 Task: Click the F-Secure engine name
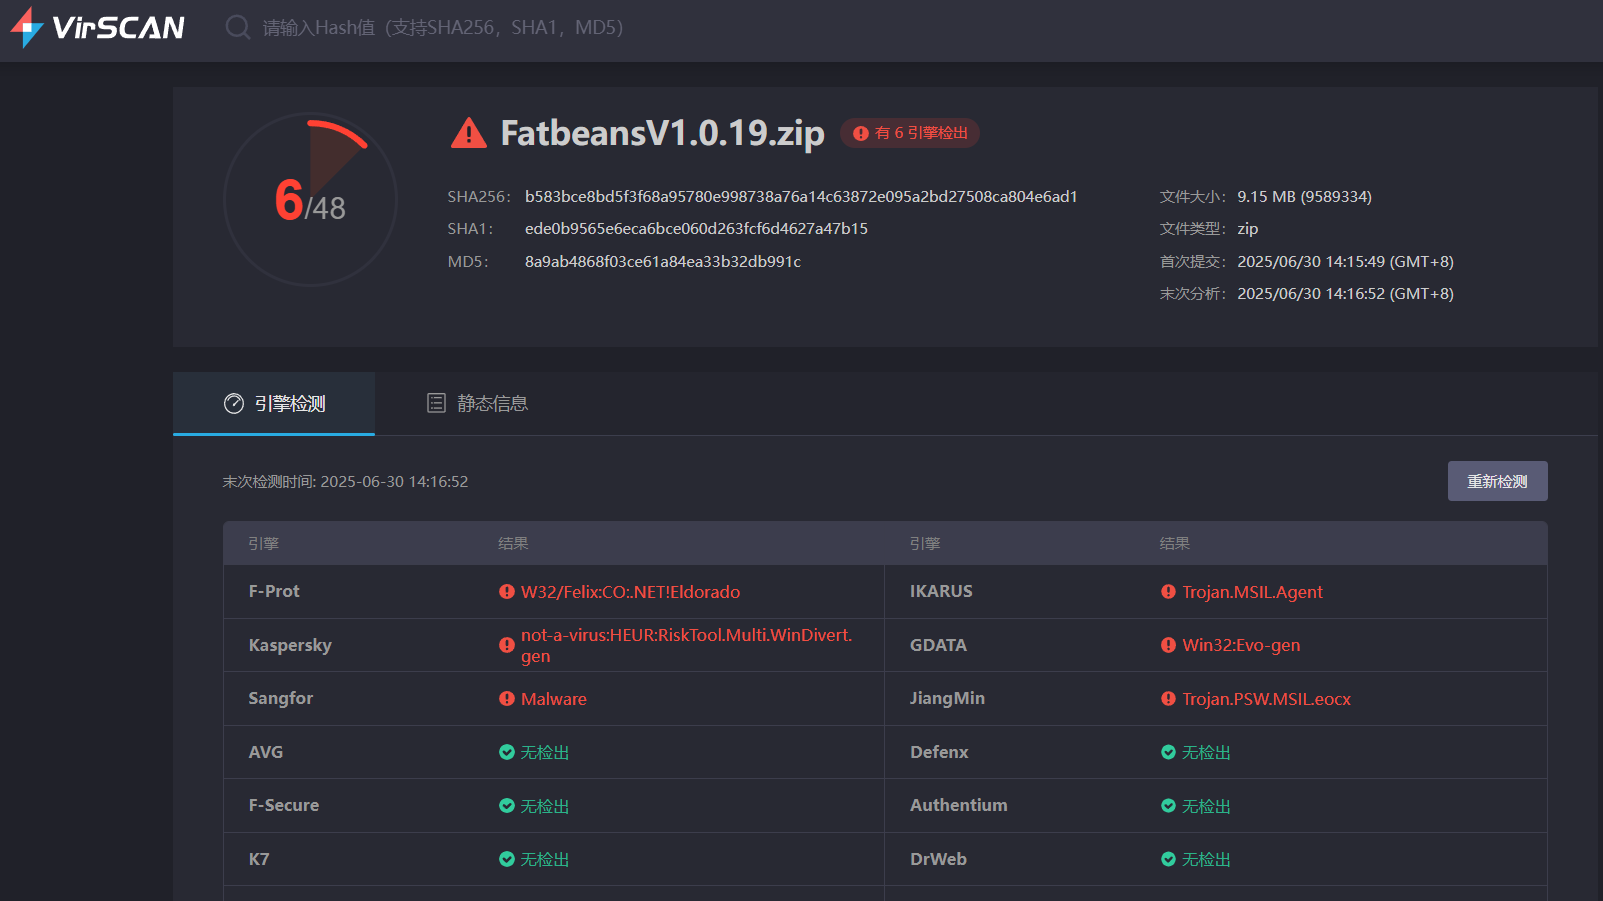284,805
